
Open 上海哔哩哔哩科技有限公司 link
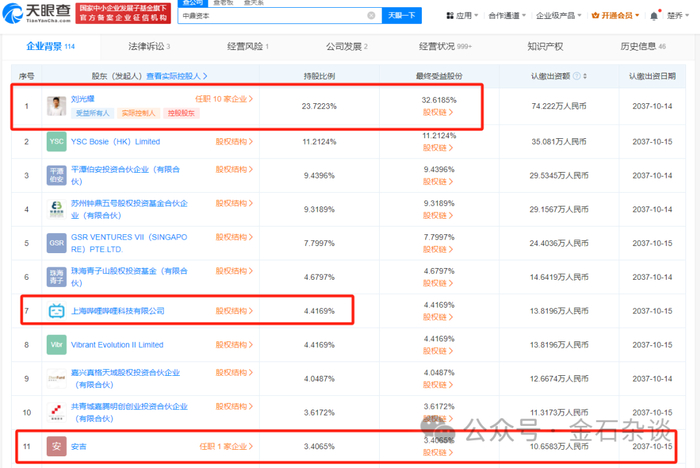pyautogui.click(x=117, y=311)
